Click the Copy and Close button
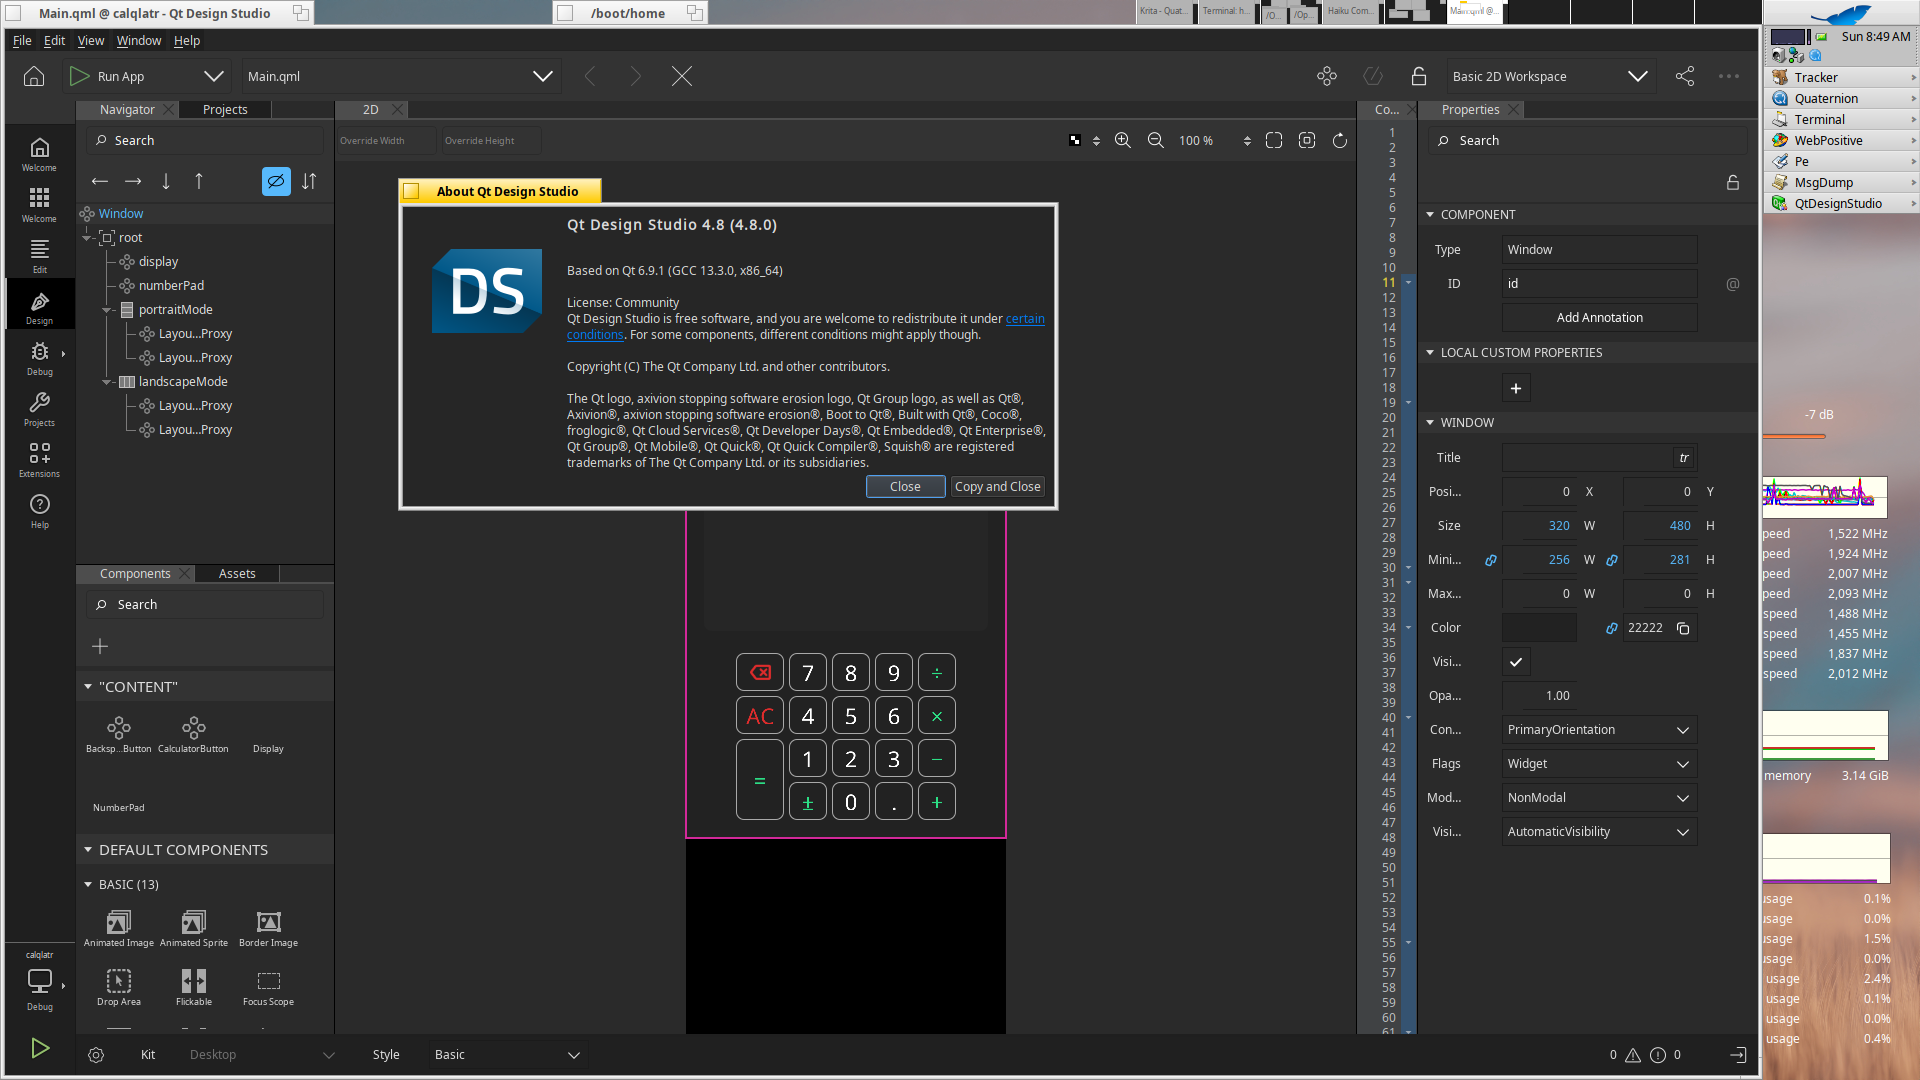This screenshot has height=1080, width=1920. pyautogui.click(x=997, y=487)
